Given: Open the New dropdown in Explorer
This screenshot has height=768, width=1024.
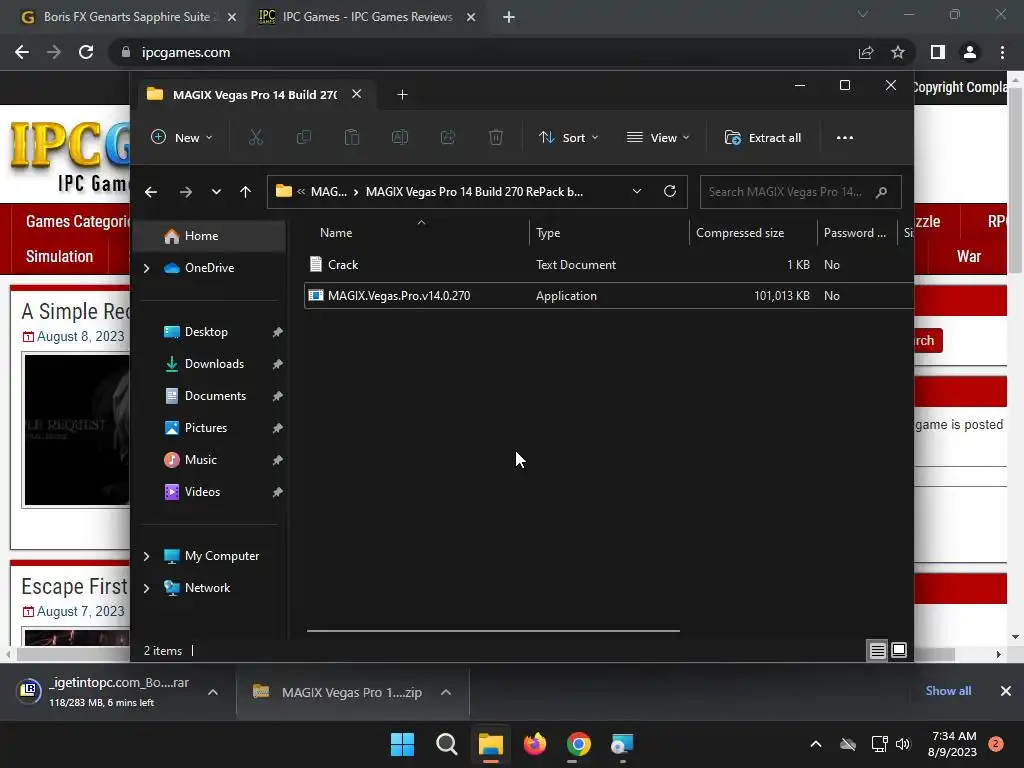Looking at the screenshot, I should (182, 138).
